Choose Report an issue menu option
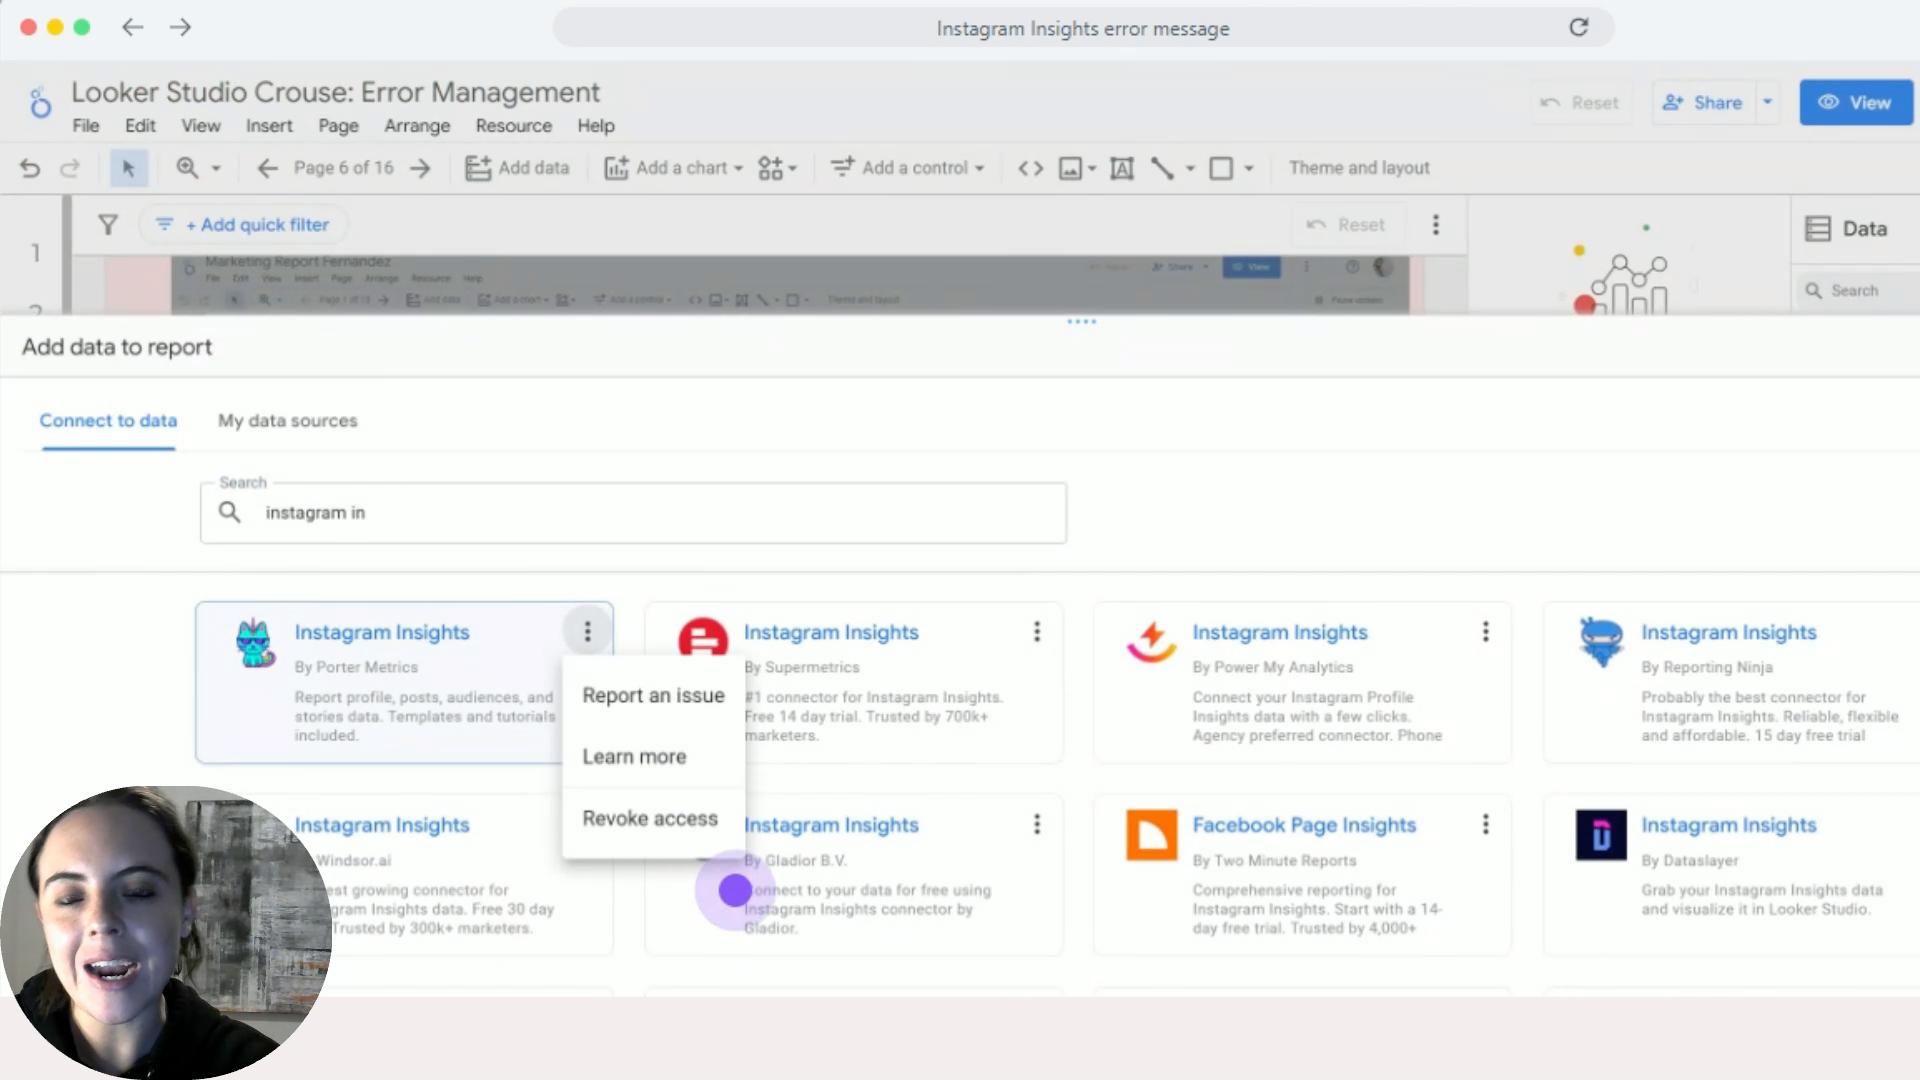 click(653, 696)
